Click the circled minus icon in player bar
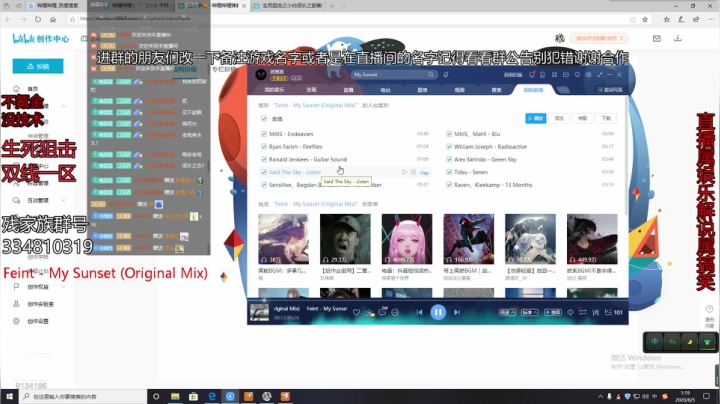 [395, 313]
